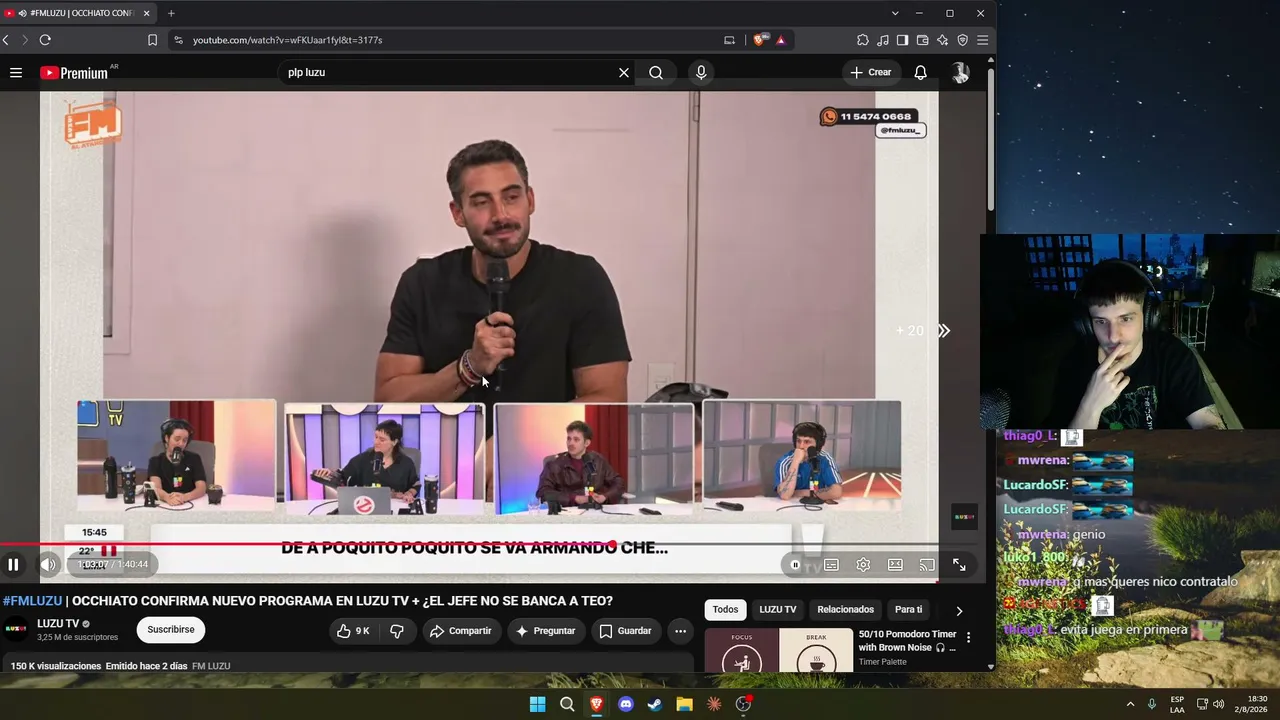Open a new browser tab
Viewport: 1280px width, 720px height.
(171, 13)
